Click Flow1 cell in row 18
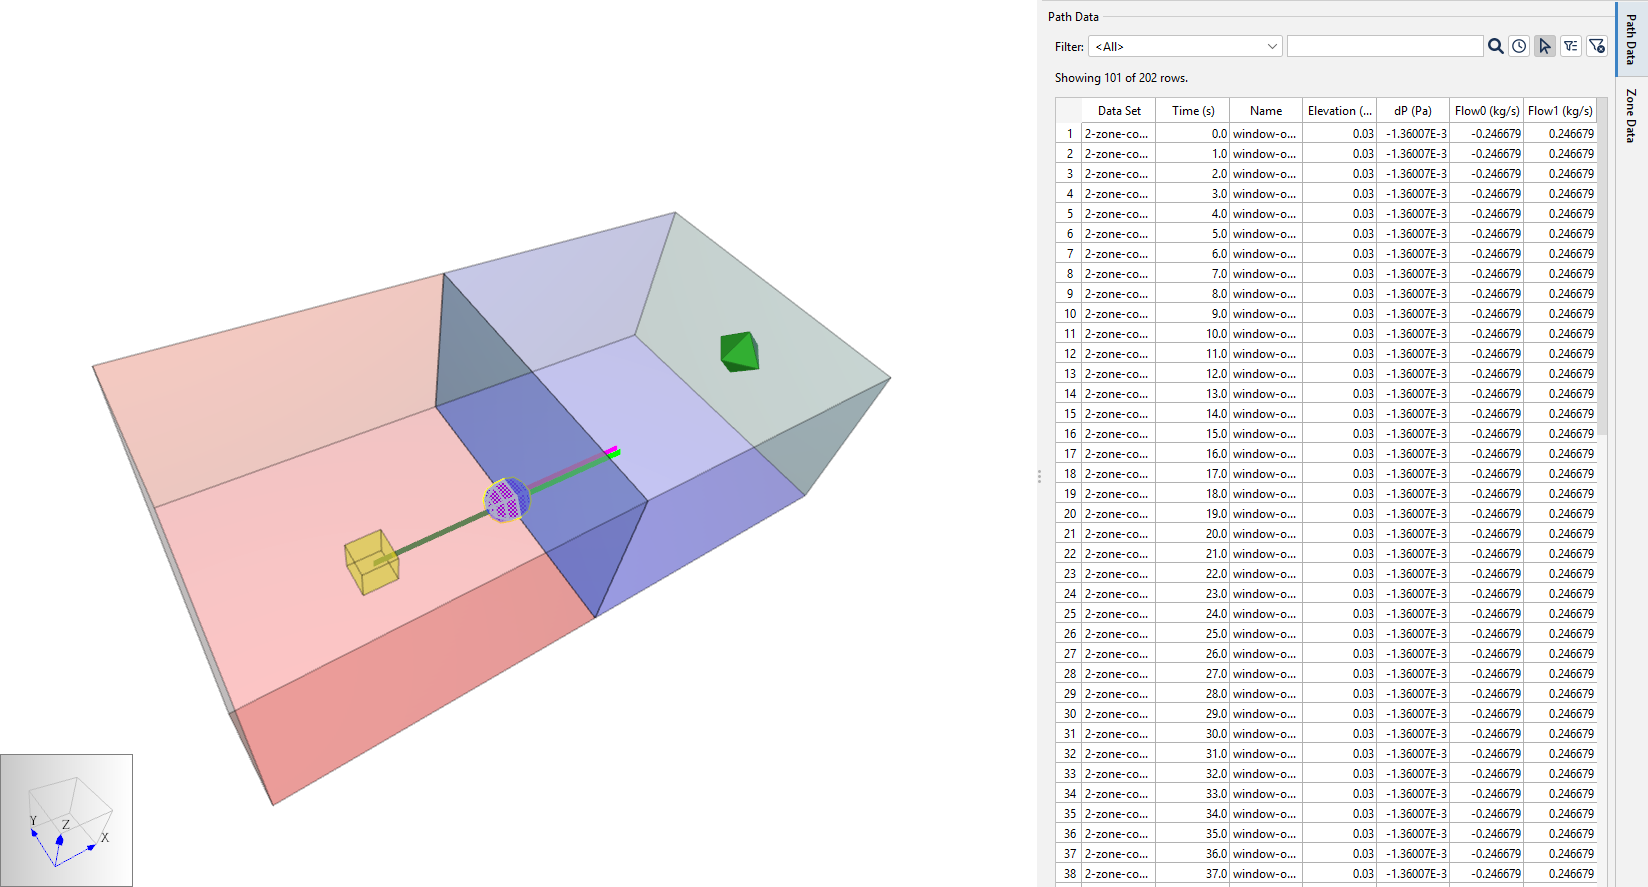 [1560, 474]
